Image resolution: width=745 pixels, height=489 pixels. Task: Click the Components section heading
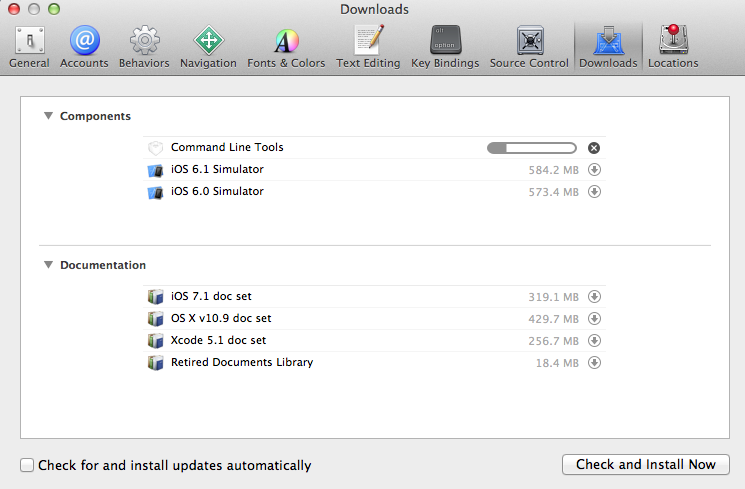95,116
